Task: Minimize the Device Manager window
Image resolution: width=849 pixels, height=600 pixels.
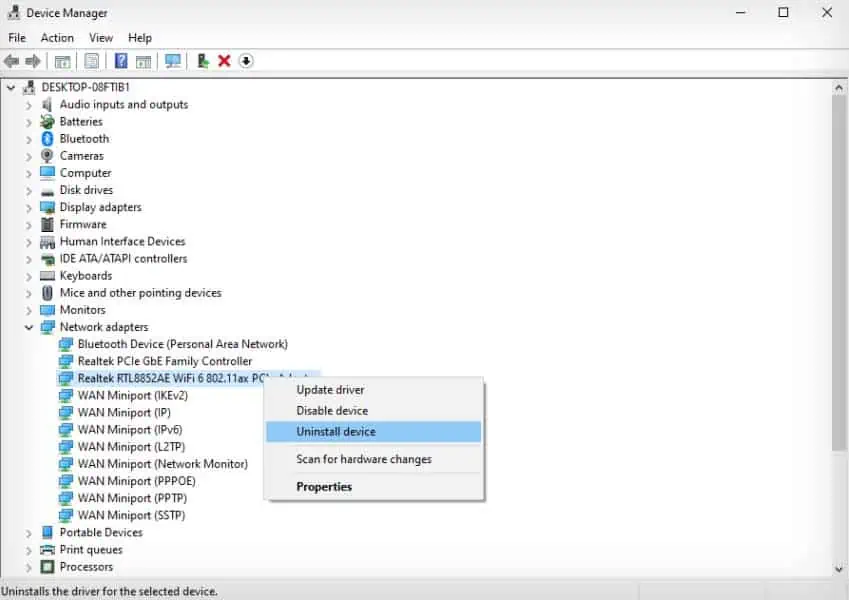Action: tap(741, 12)
